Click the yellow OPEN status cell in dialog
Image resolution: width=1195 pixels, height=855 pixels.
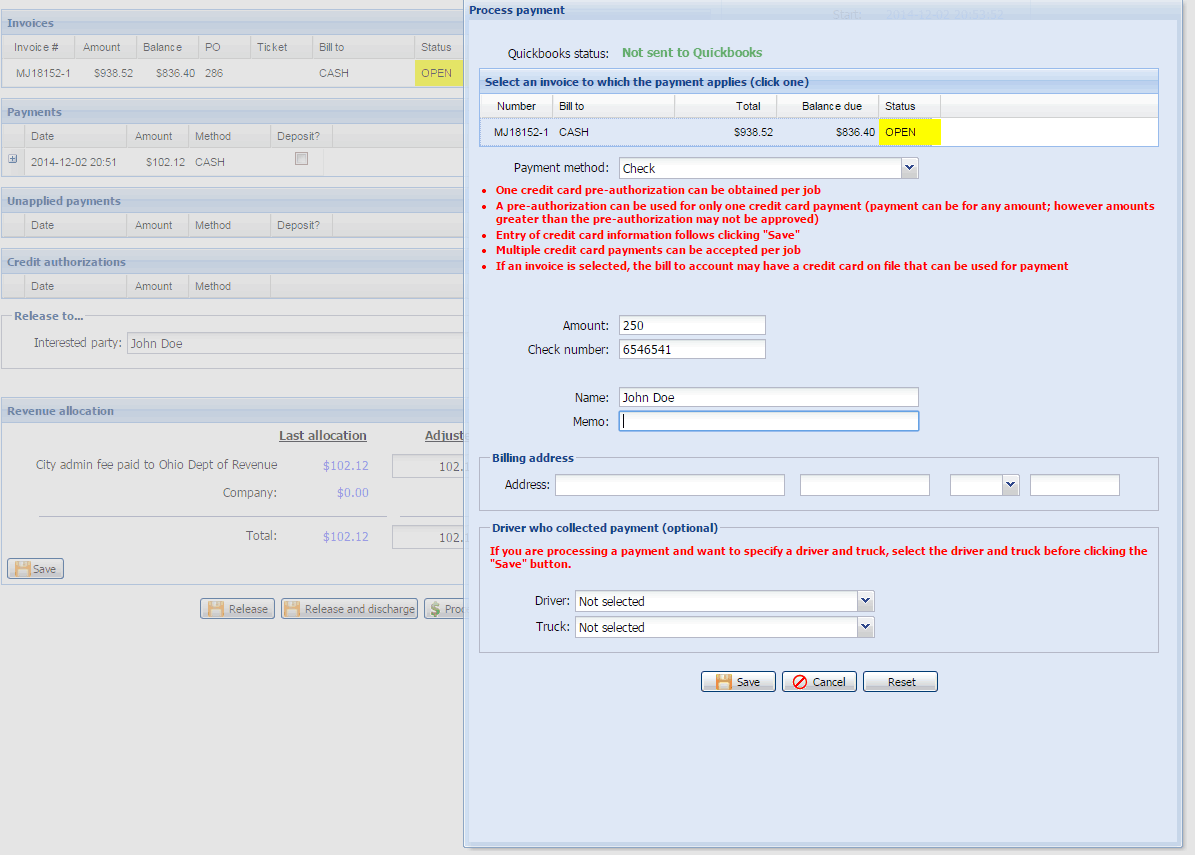[x=909, y=132]
